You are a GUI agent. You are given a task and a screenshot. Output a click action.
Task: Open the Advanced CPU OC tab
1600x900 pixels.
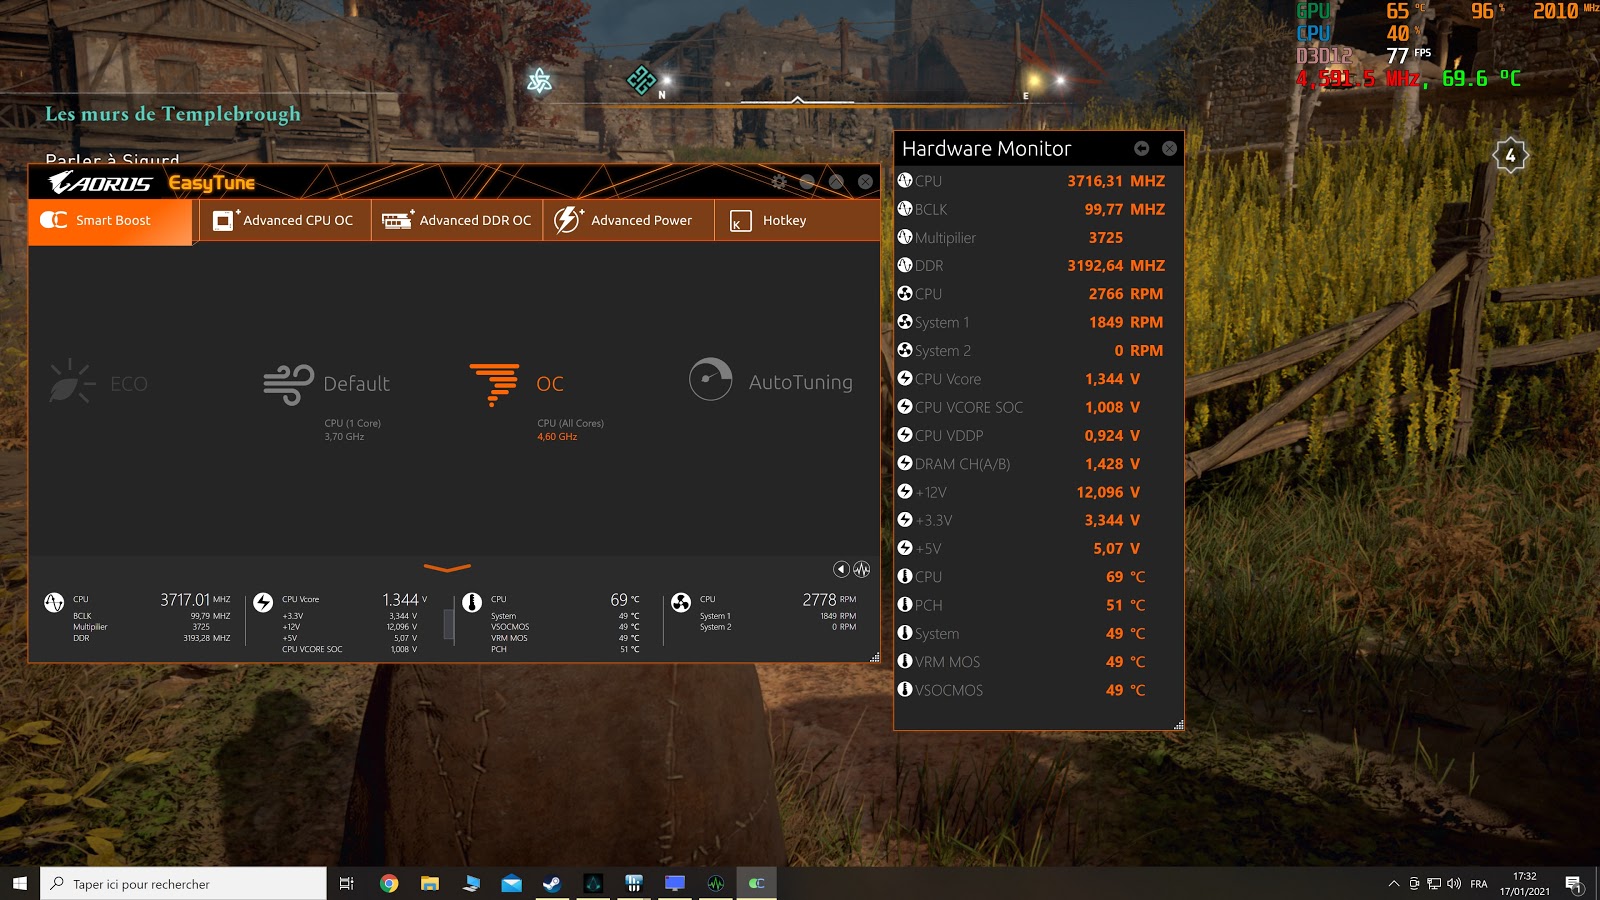284,220
